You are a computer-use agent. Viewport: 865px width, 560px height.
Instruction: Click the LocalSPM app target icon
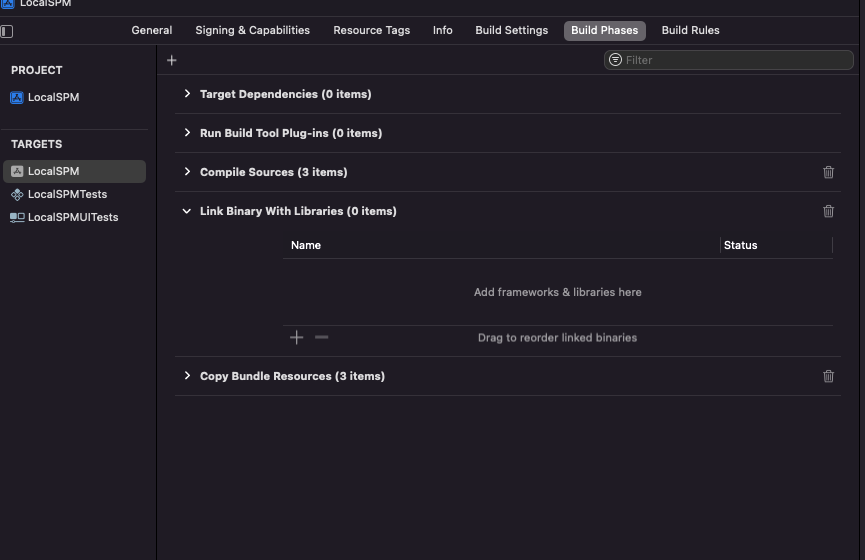click(x=17, y=172)
